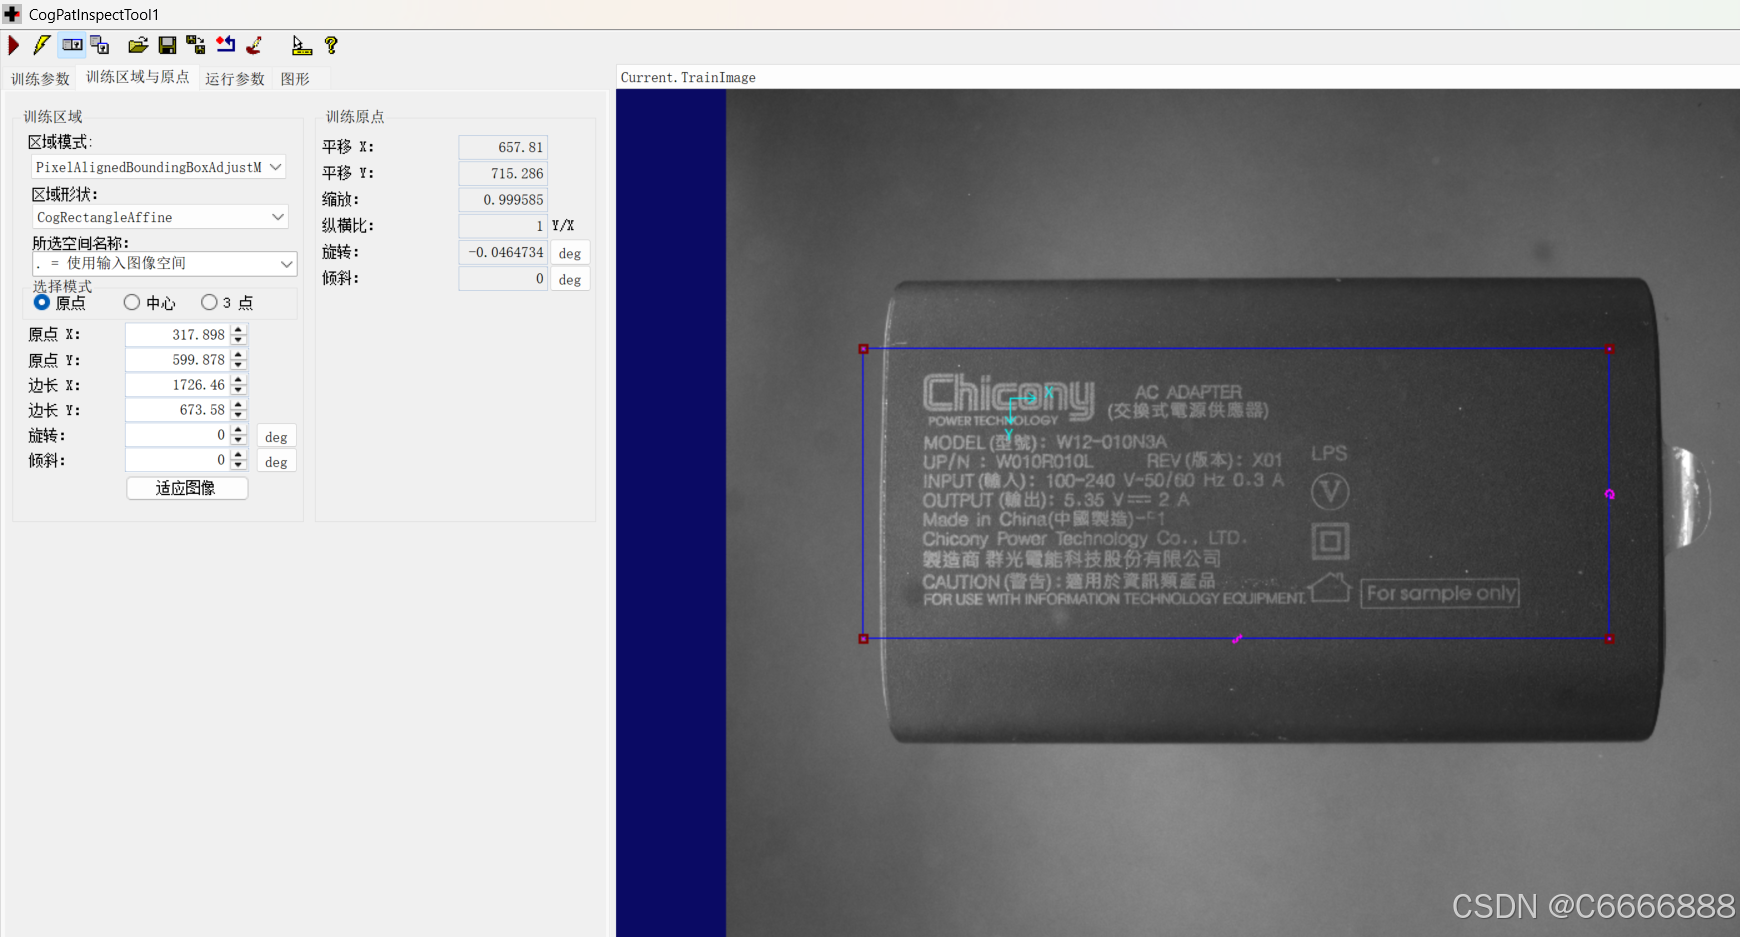This screenshot has width=1740, height=937.
Task: Click the 适应图像 button
Action: (x=187, y=488)
